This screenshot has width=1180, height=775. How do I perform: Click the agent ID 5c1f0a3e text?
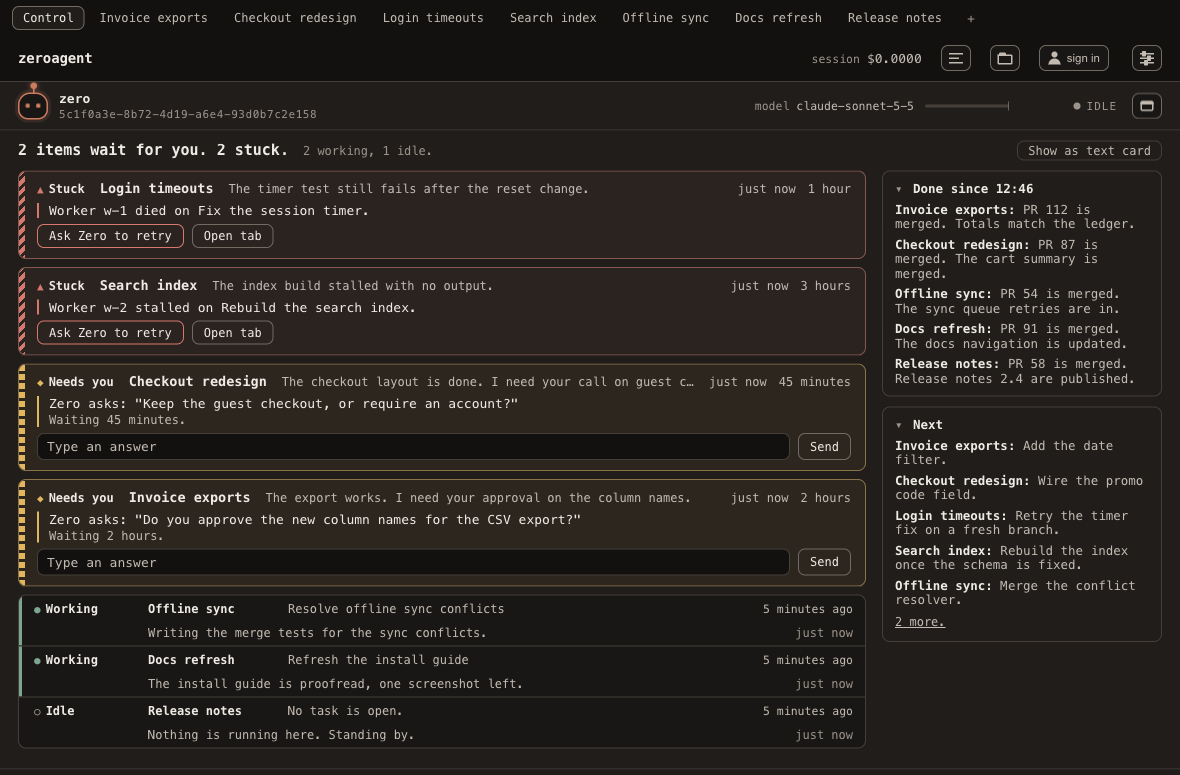click(187, 114)
